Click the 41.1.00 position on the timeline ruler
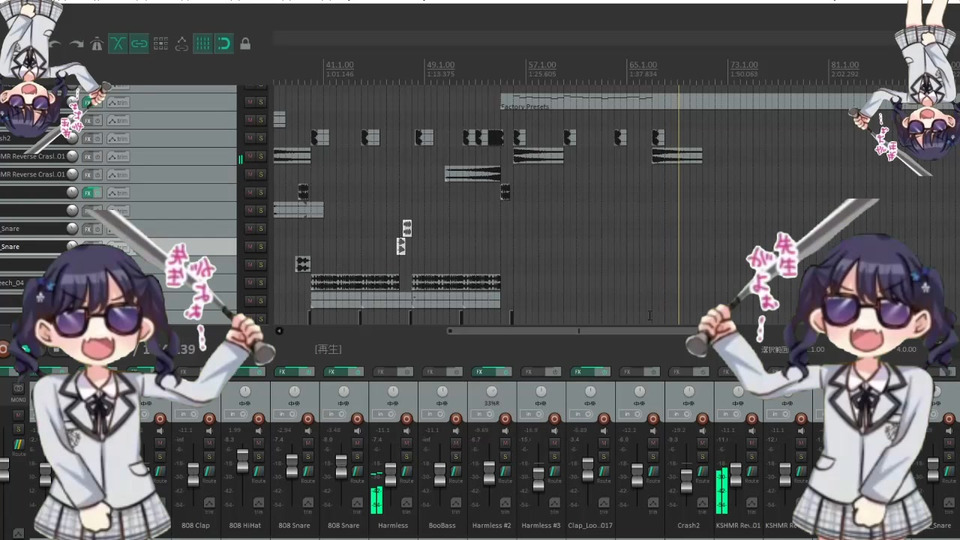 pyautogui.click(x=340, y=64)
